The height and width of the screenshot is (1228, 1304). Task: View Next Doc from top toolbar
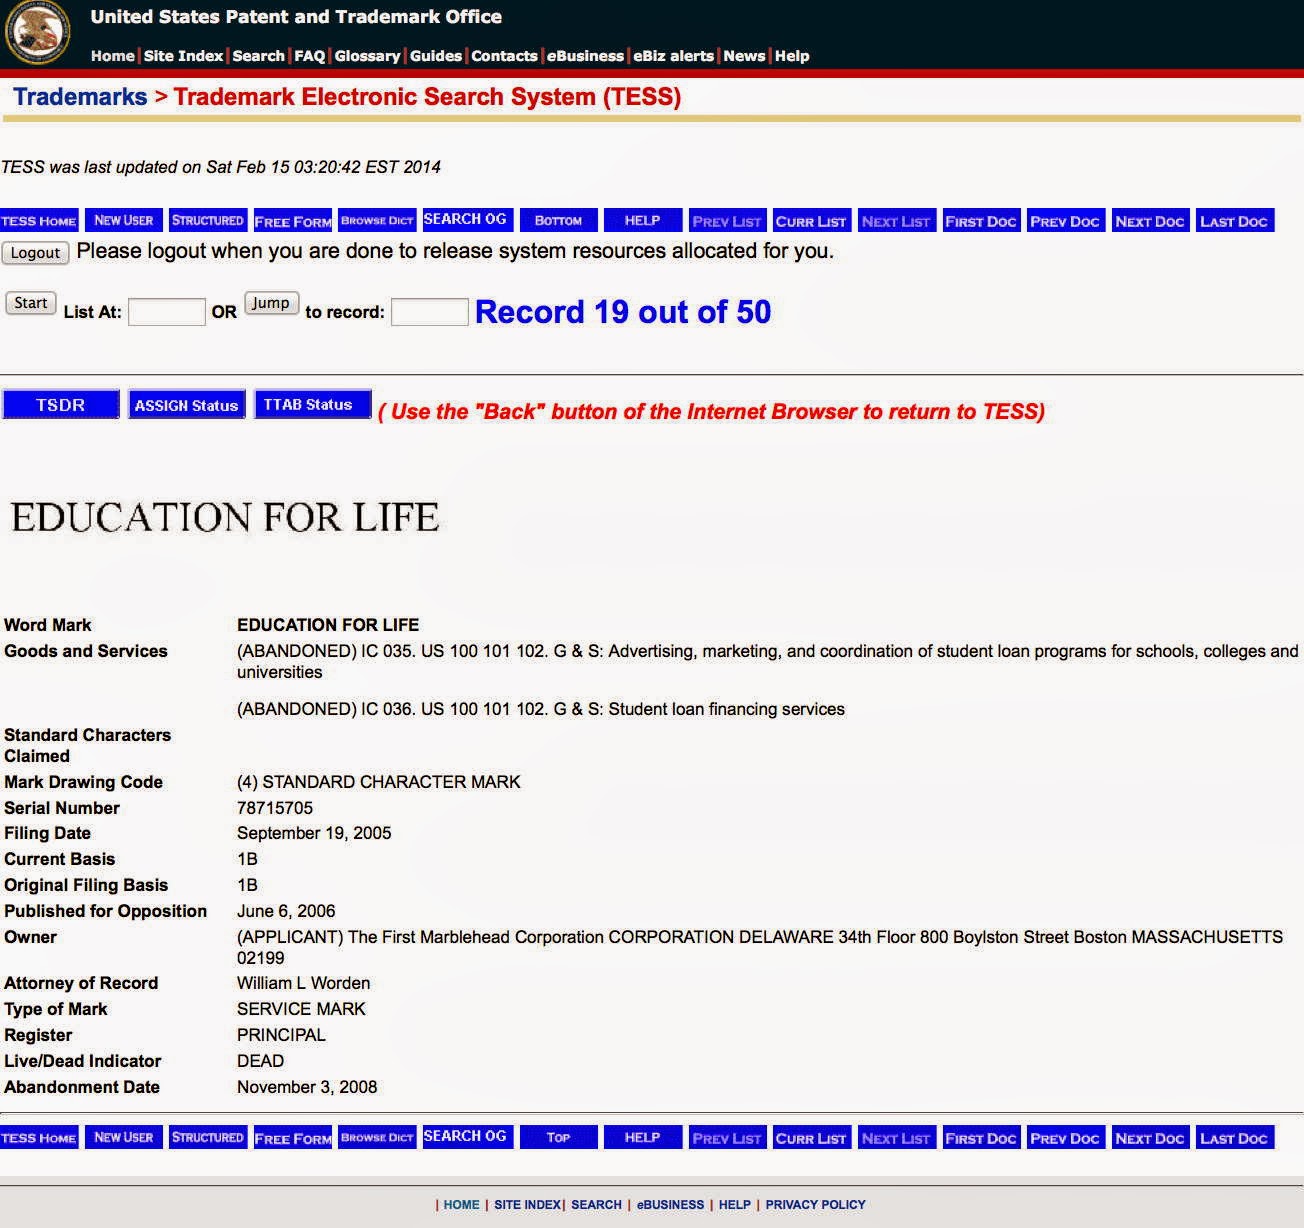pyautogui.click(x=1149, y=221)
